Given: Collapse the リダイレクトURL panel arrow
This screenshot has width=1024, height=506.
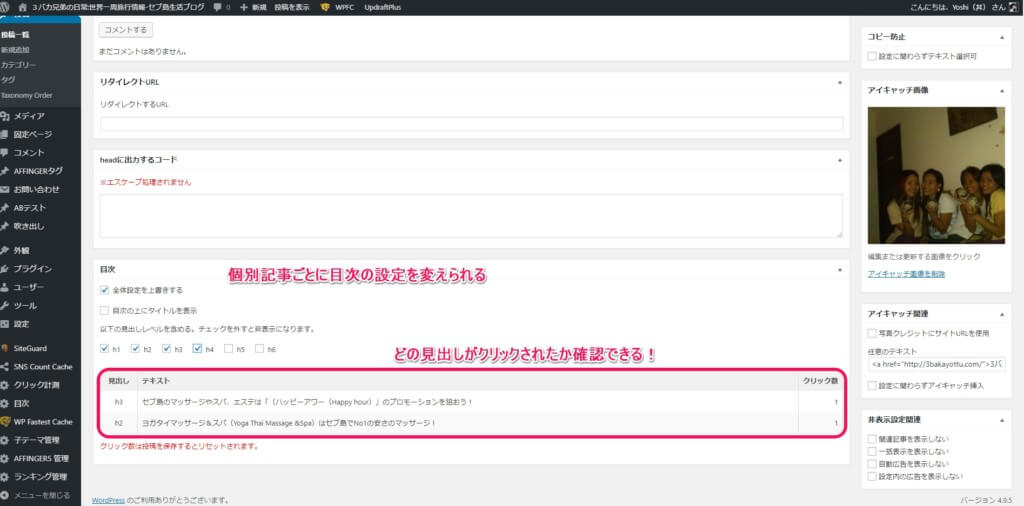Looking at the screenshot, I should click(x=839, y=82).
